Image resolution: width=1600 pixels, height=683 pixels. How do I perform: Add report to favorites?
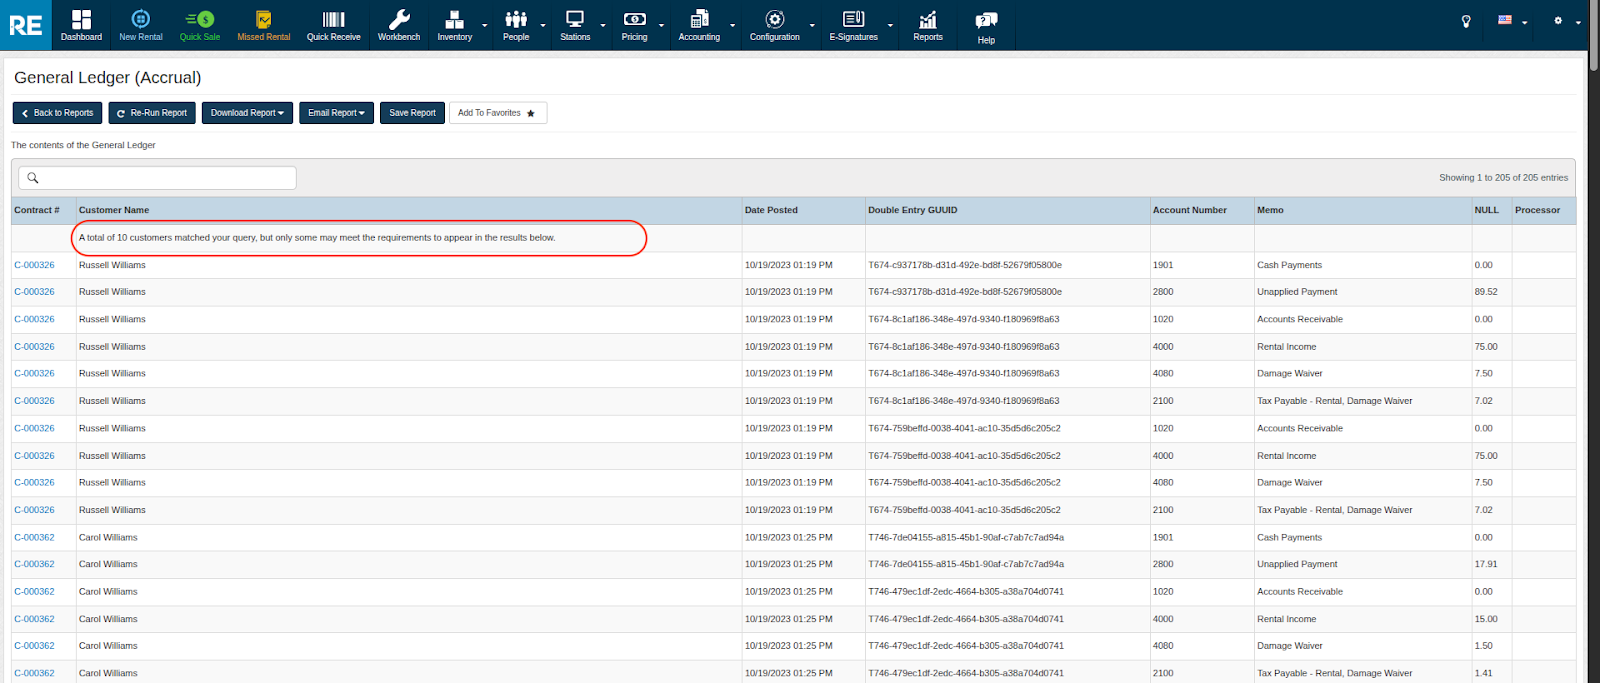coord(497,113)
